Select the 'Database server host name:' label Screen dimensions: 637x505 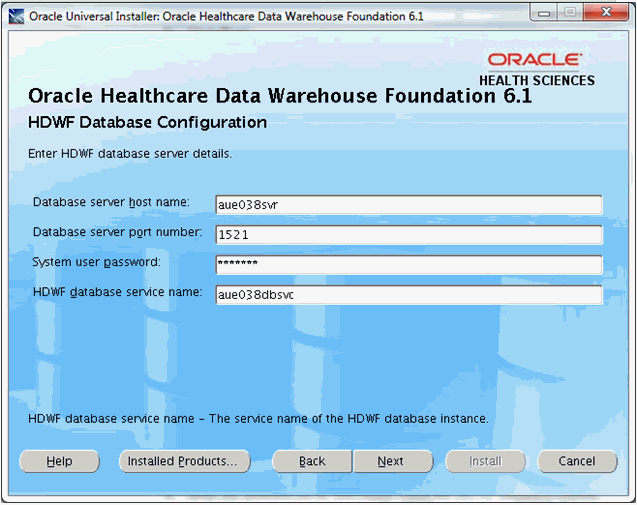[x=111, y=202]
